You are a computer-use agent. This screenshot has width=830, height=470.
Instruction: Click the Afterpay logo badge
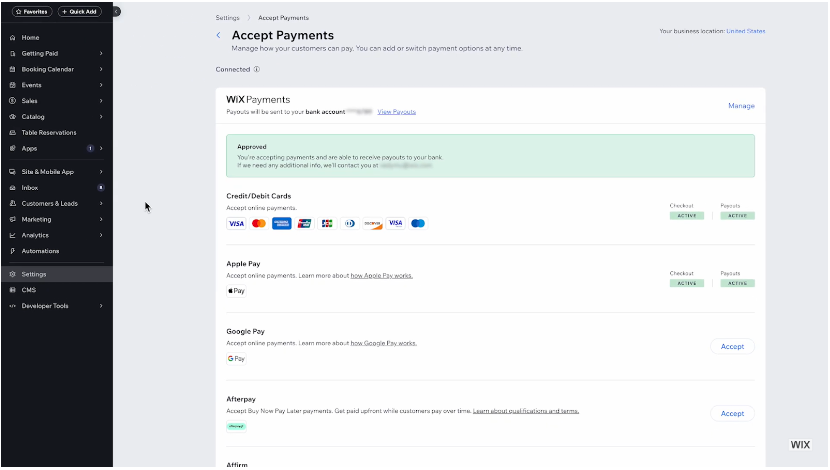pyautogui.click(x=236, y=427)
